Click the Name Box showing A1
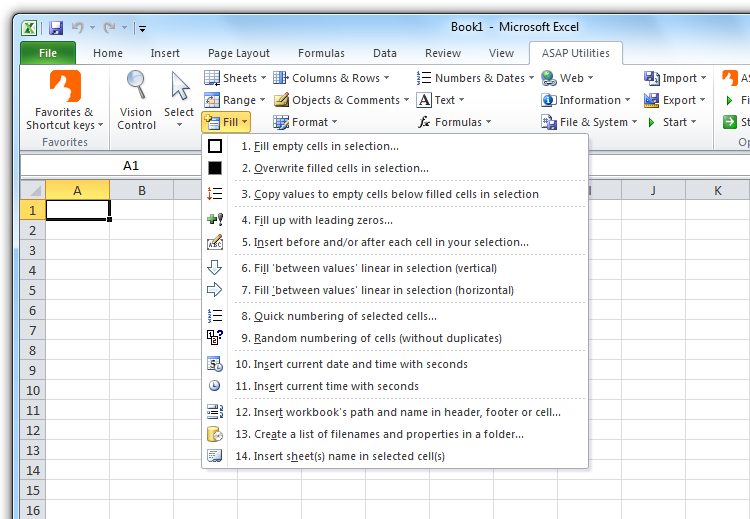 coord(111,166)
